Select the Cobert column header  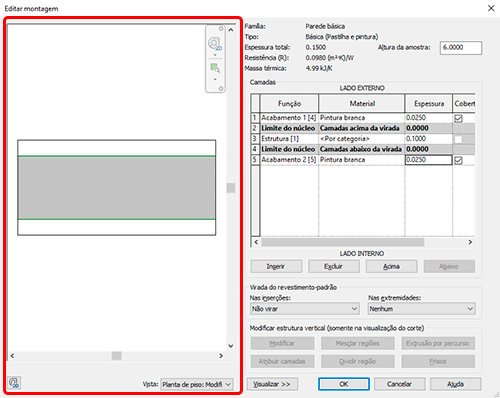464,104
